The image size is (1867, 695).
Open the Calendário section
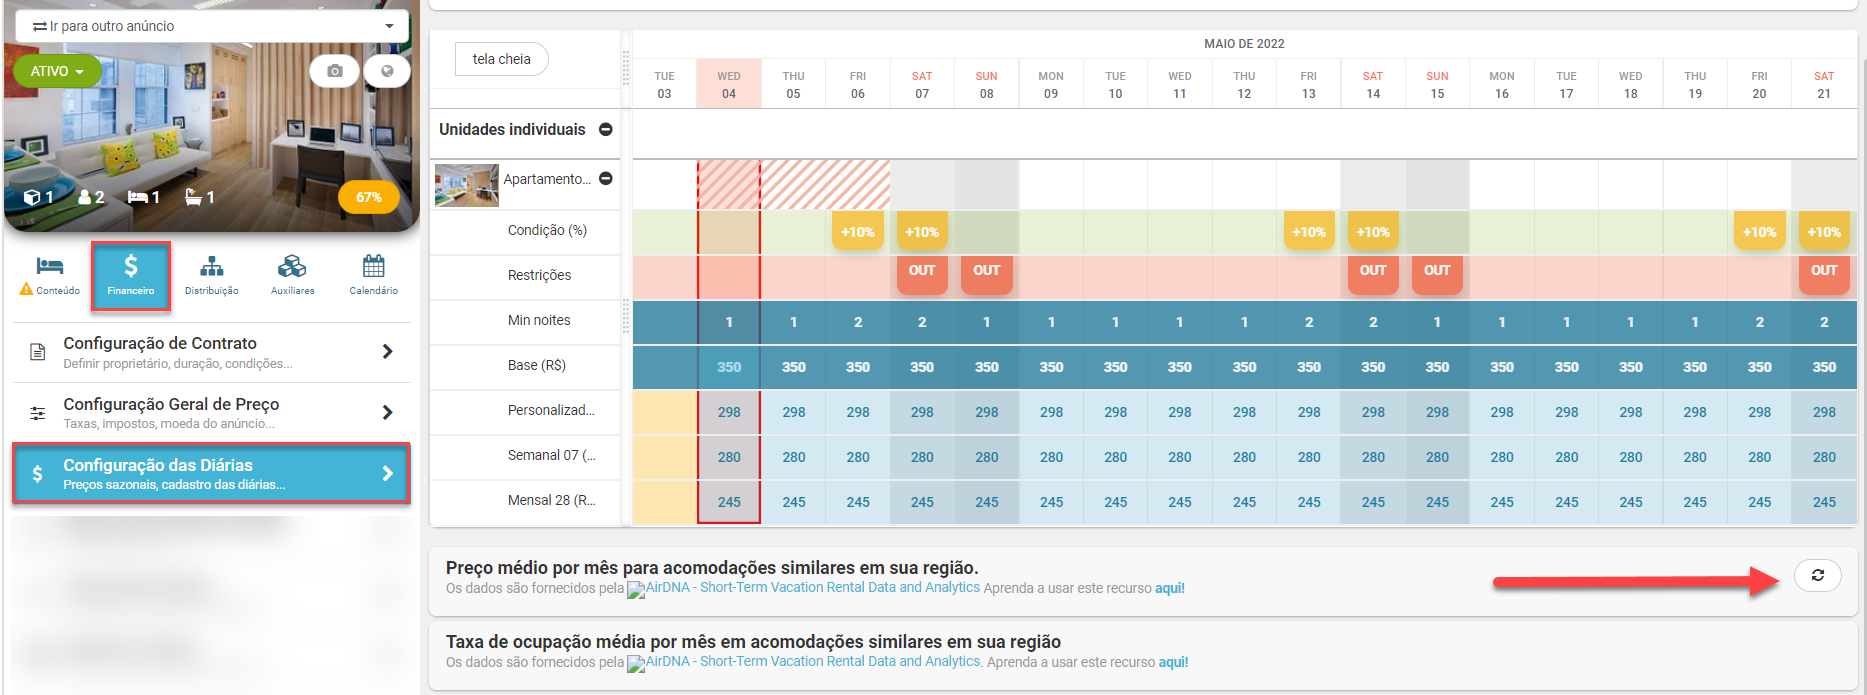pyautogui.click(x=373, y=275)
